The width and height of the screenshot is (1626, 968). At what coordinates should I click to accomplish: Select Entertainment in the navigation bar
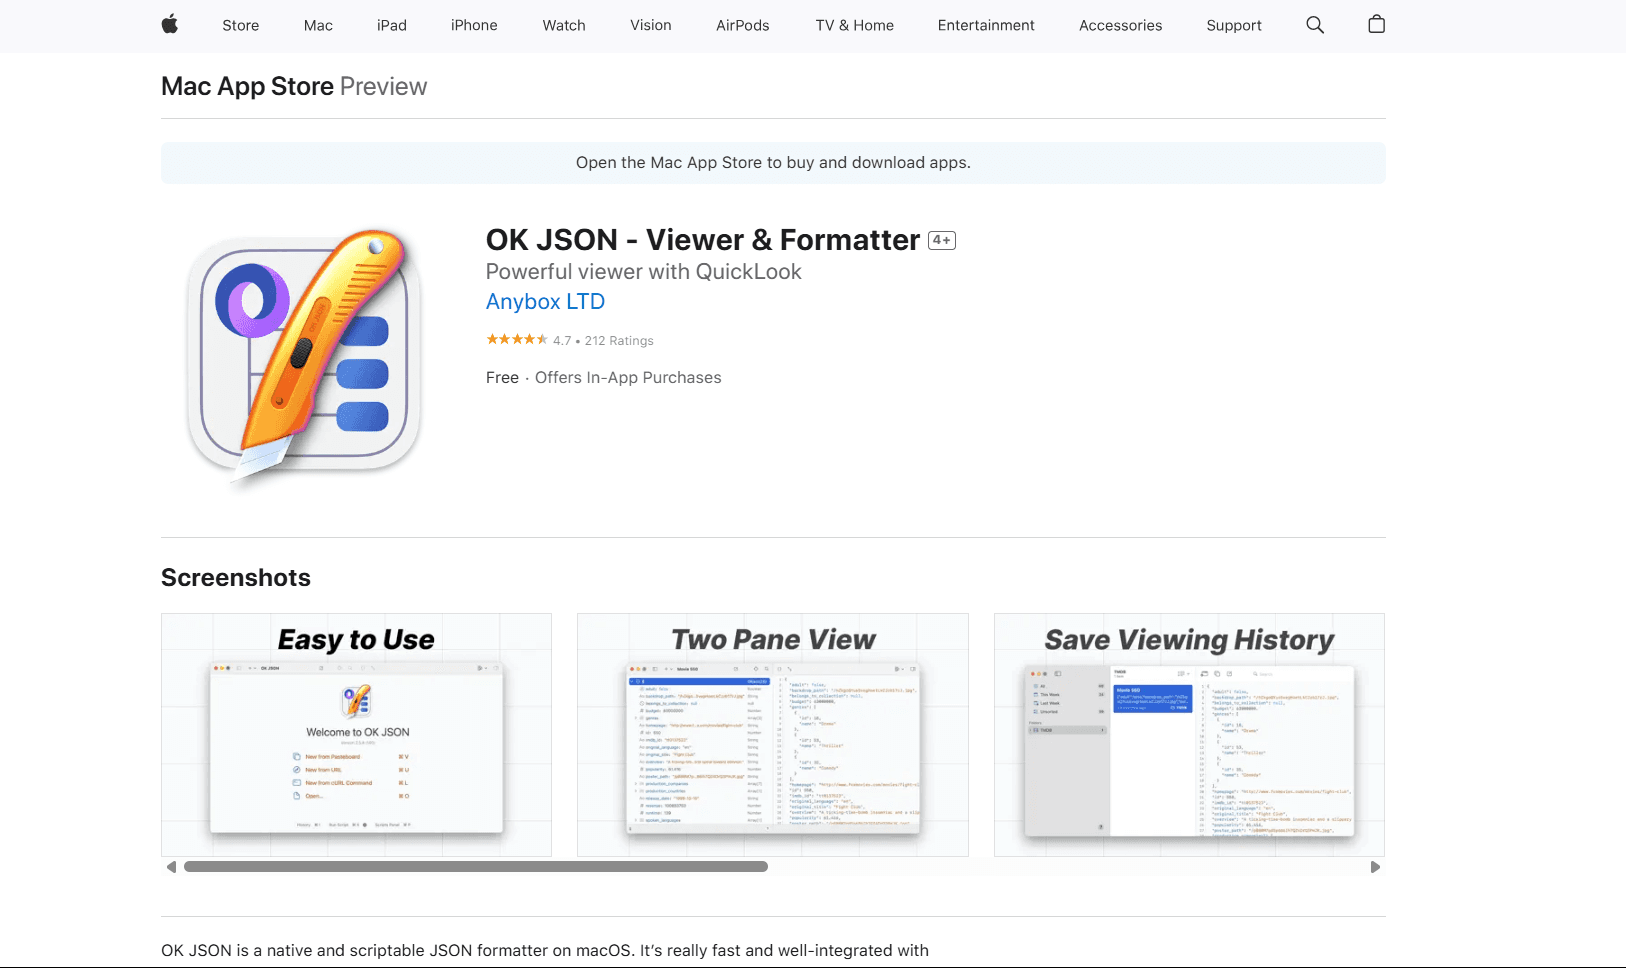click(x=986, y=25)
